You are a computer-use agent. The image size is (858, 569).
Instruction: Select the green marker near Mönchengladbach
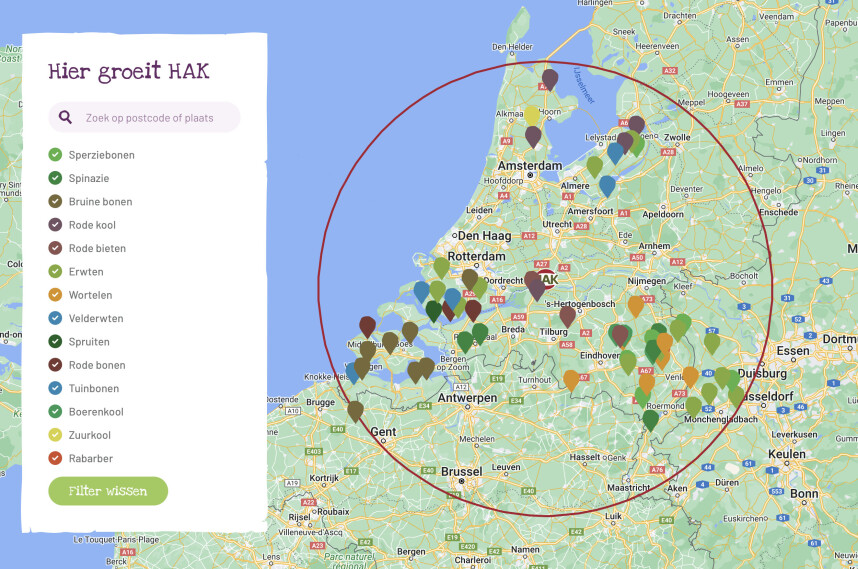pyautogui.click(x=693, y=407)
